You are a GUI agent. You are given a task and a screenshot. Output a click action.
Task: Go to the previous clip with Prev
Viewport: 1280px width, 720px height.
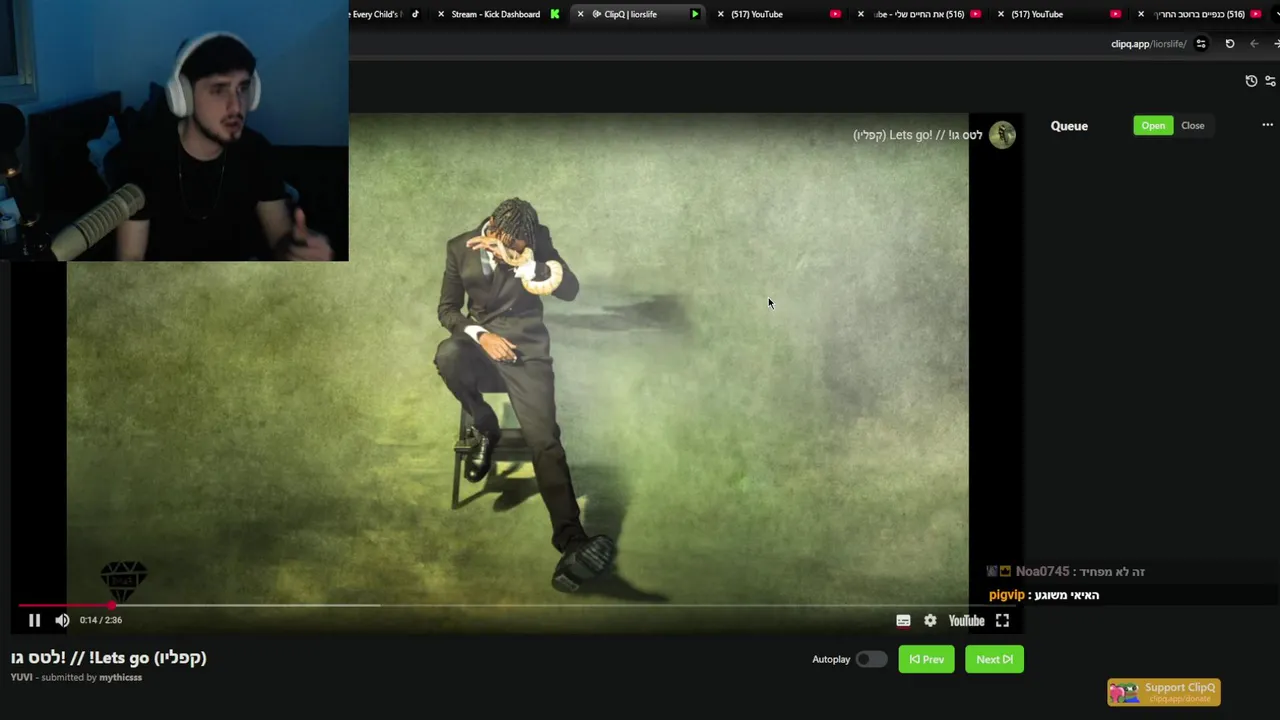pos(926,659)
